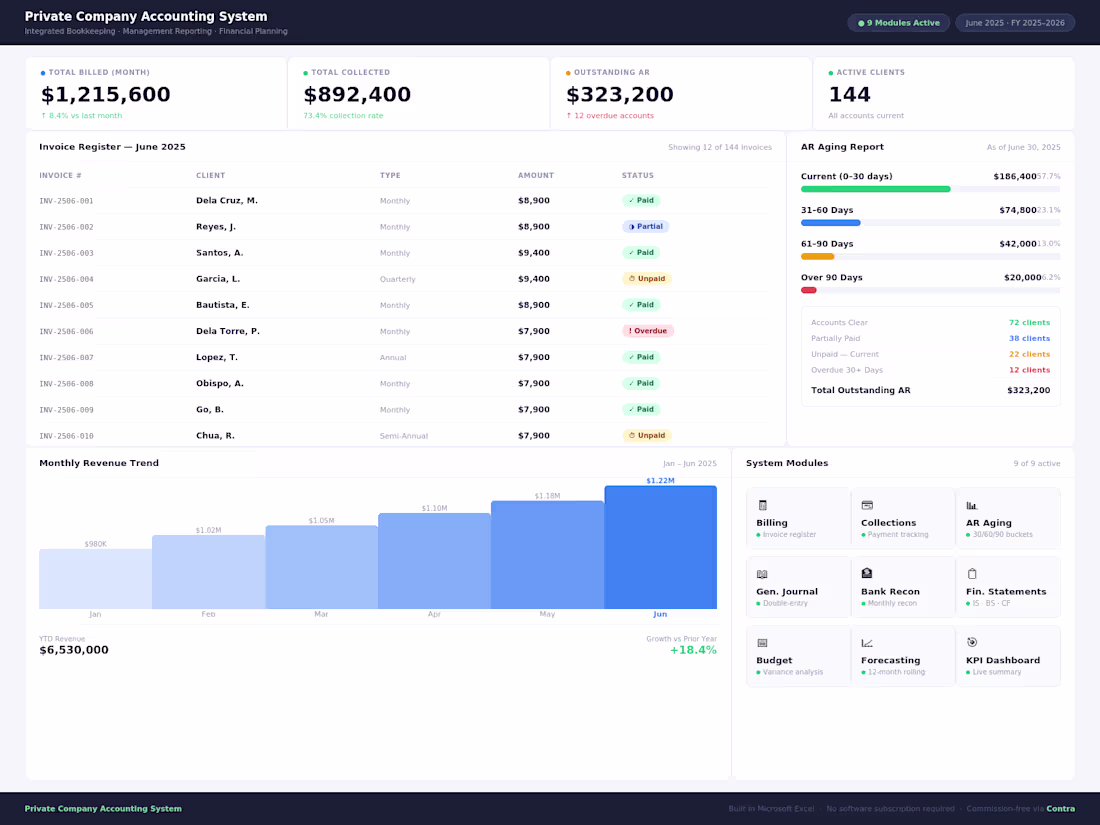Open the Forecasting line-chart icon
The image size is (1100, 825).
tap(867, 643)
